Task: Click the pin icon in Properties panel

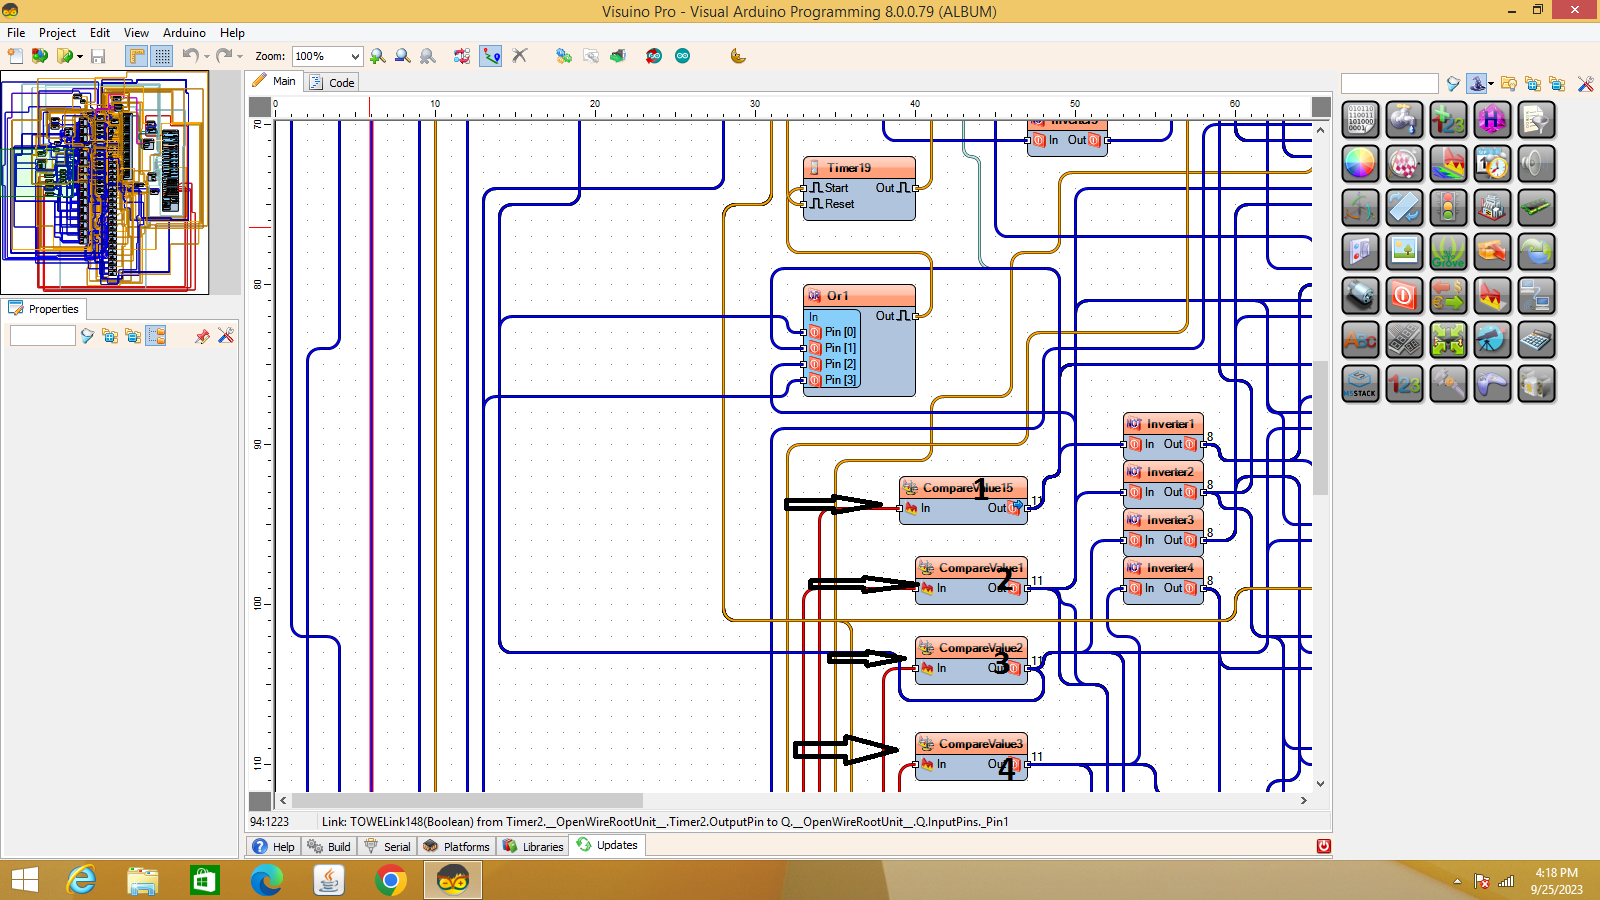Action: tap(202, 336)
